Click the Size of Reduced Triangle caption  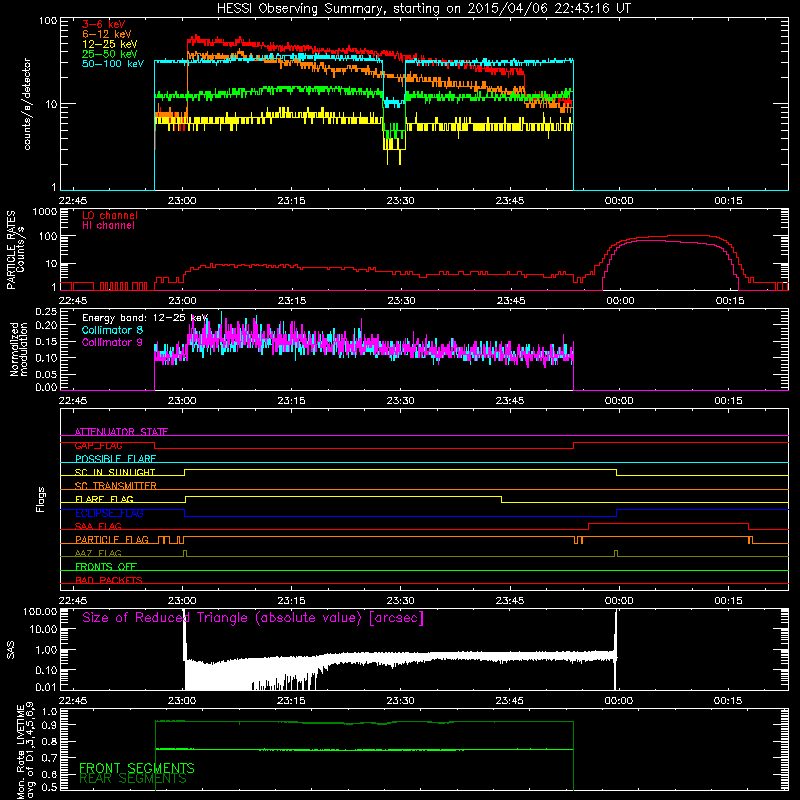click(253, 618)
